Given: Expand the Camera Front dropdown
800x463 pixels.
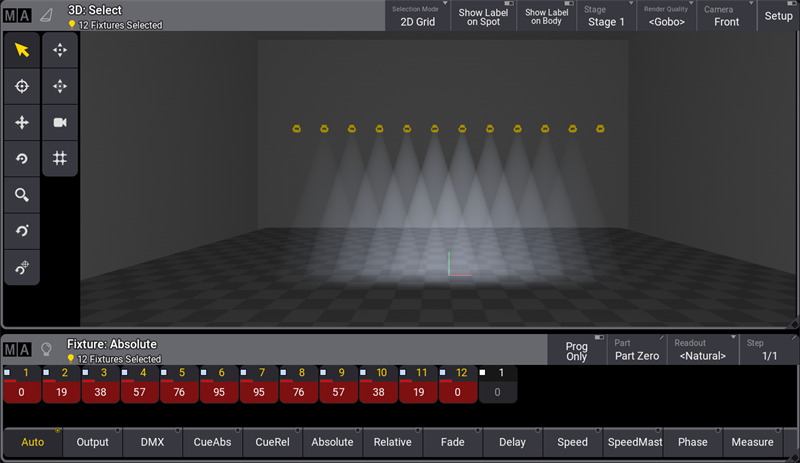Looking at the screenshot, I should pos(727,16).
